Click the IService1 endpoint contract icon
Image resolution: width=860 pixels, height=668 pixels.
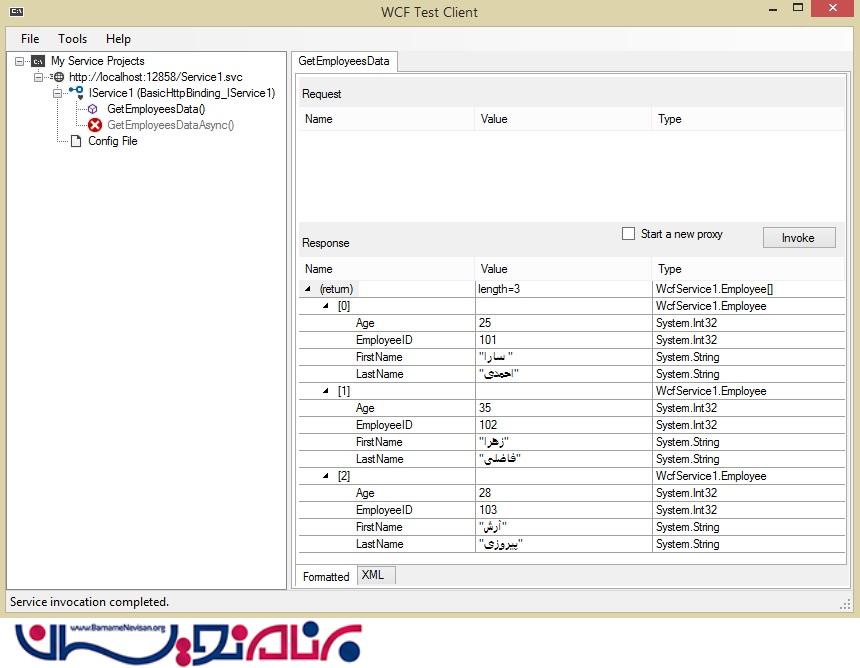[76, 93]
